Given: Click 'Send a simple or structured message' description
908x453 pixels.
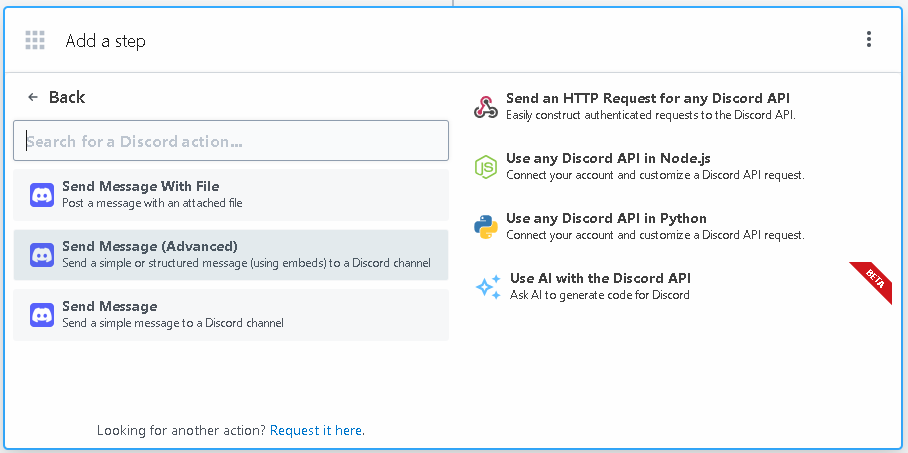Looking at the screenshot, I should point(246,263).
